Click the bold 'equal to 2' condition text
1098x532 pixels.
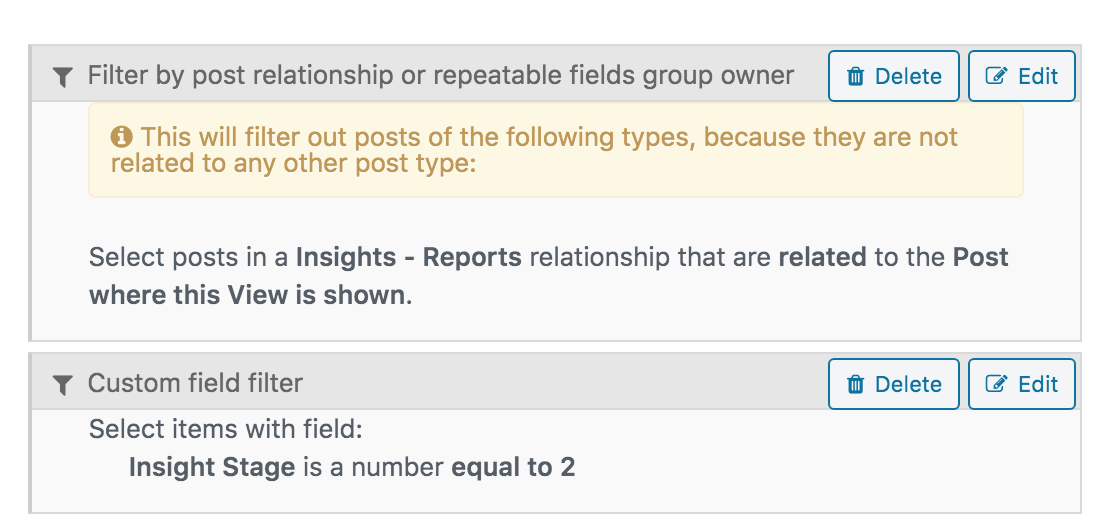pos(513,468)
